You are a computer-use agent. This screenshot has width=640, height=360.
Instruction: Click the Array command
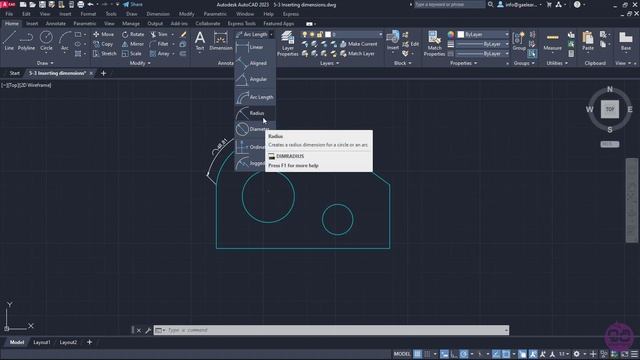click(x=160, y=53)
